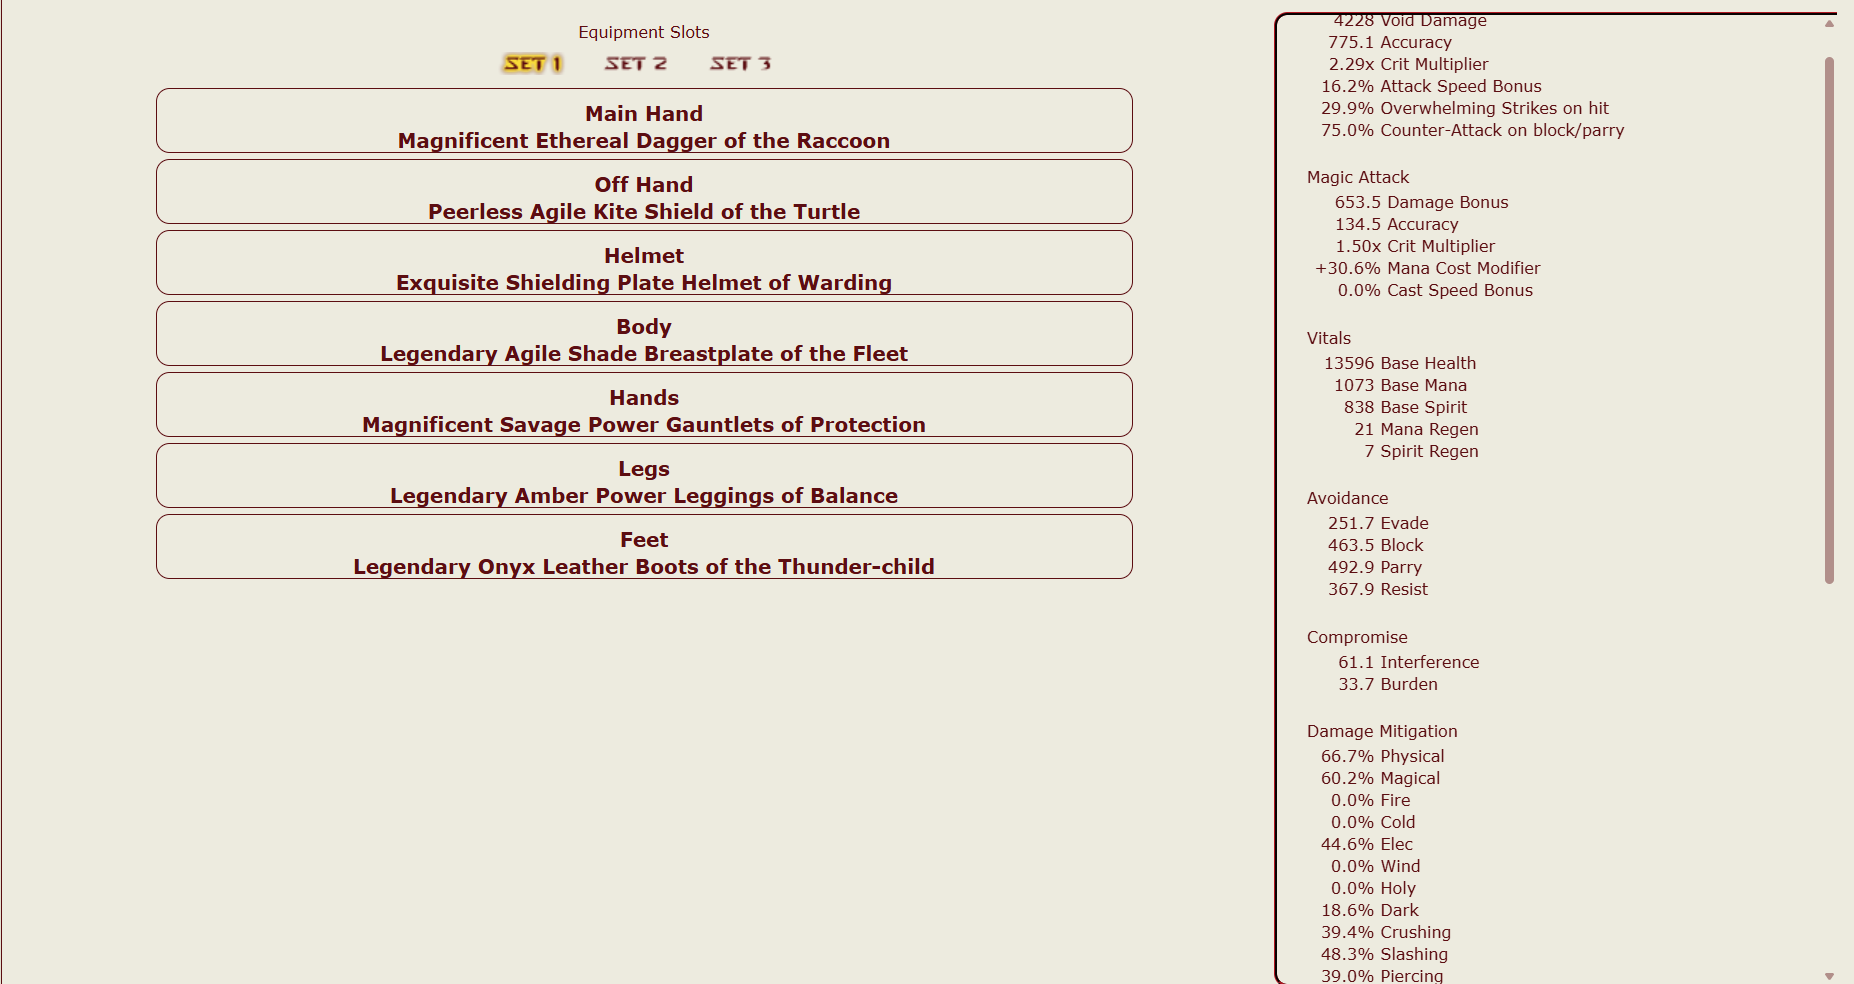Click Legendary Onyx Leather Boots of the Thunder-child
This screenshot has height=984, width=1854.
644,567
